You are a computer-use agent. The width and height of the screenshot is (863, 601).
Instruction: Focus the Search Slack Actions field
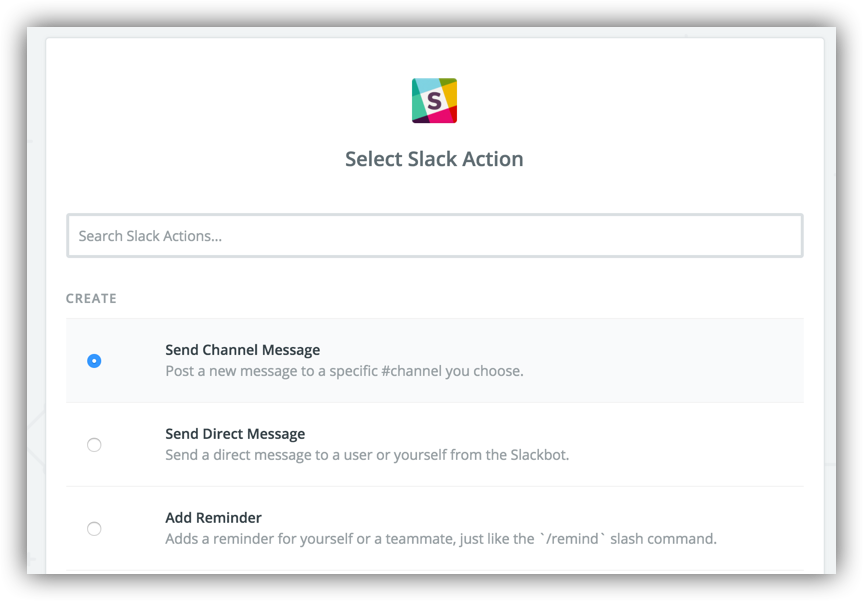(x=435, y=236)
